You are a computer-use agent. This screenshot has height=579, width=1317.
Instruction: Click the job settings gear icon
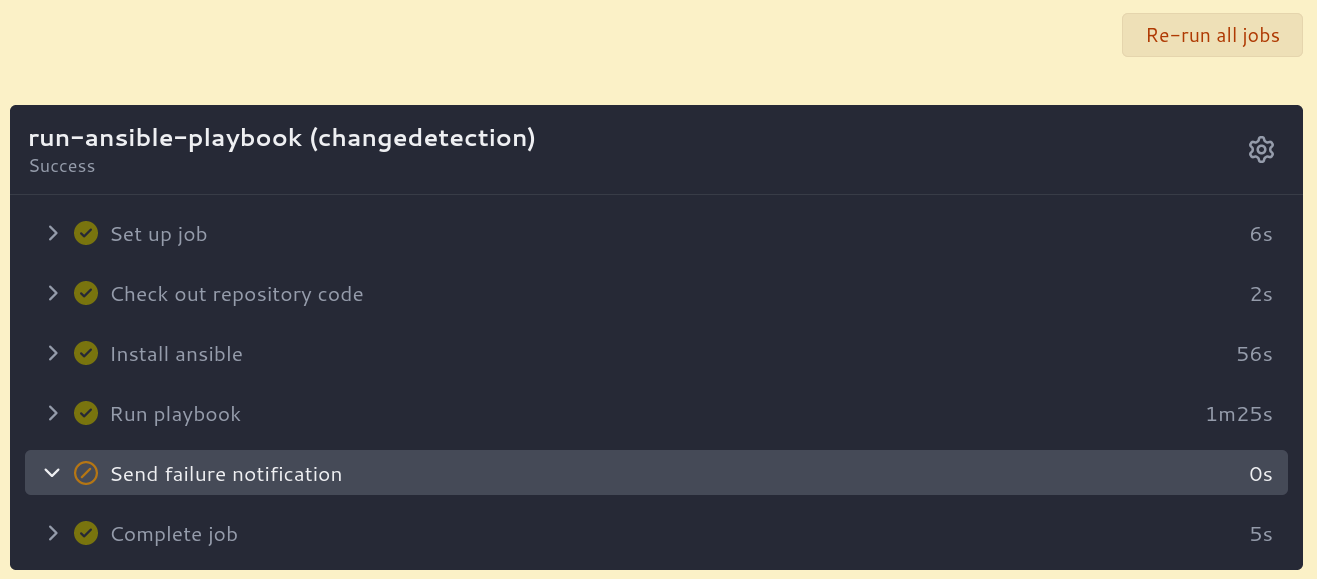1261,150
